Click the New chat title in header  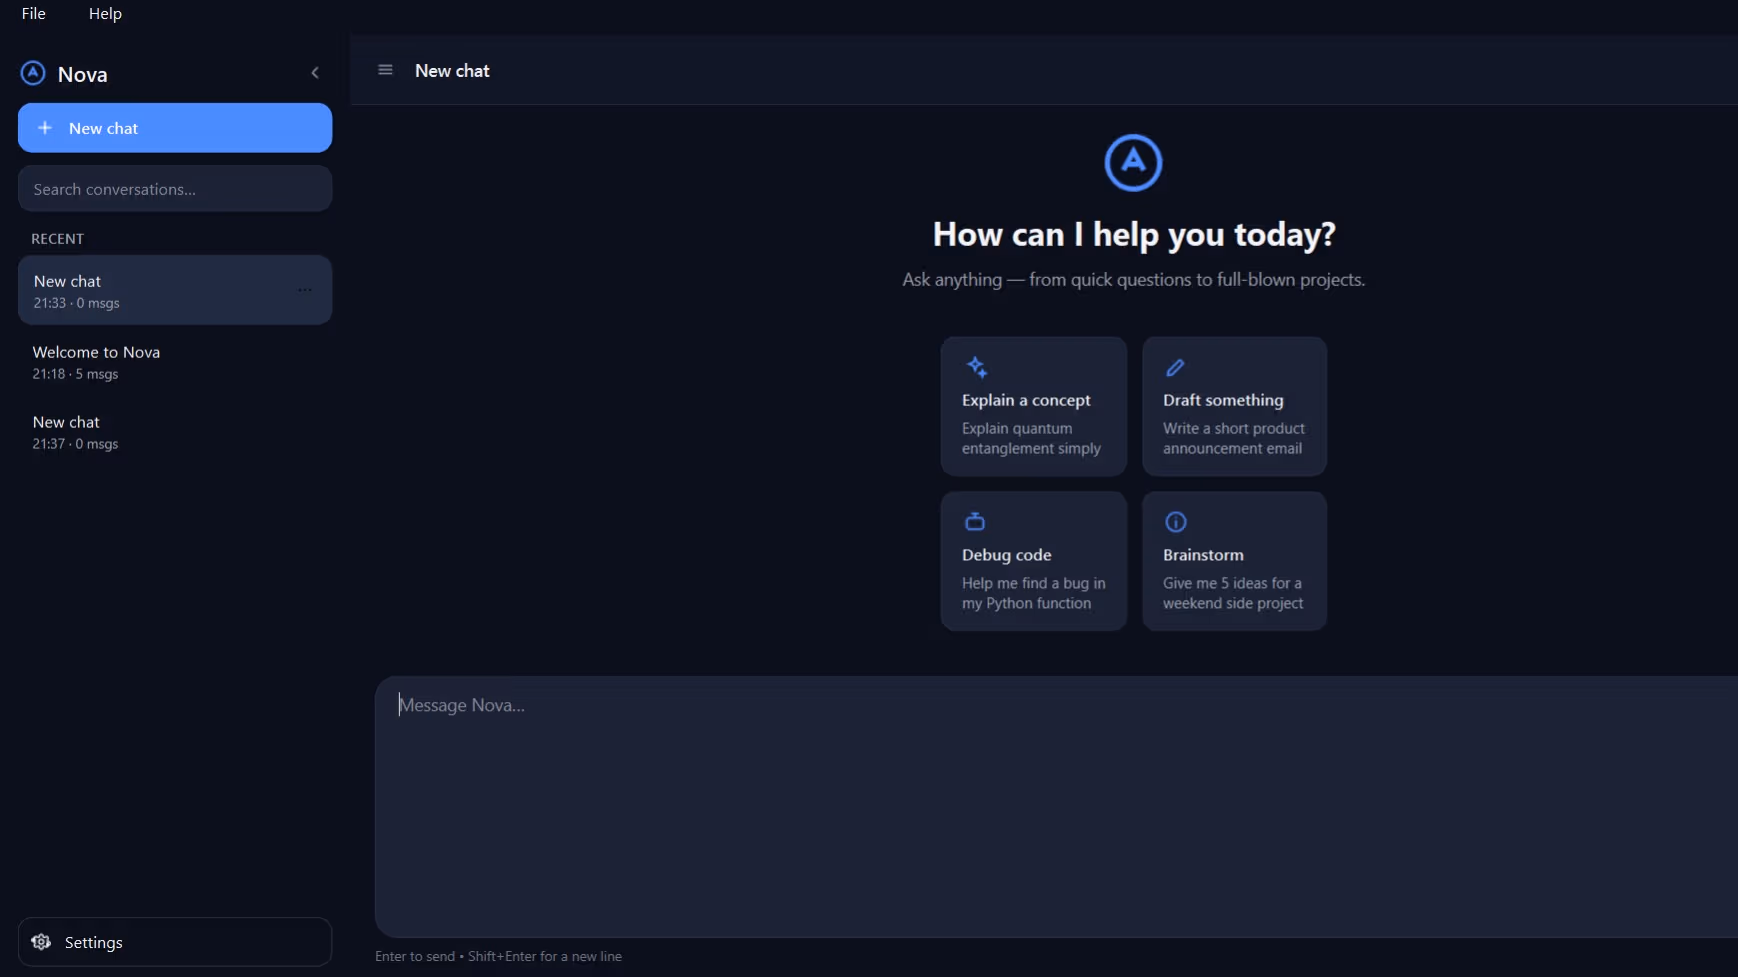(452, 71)
